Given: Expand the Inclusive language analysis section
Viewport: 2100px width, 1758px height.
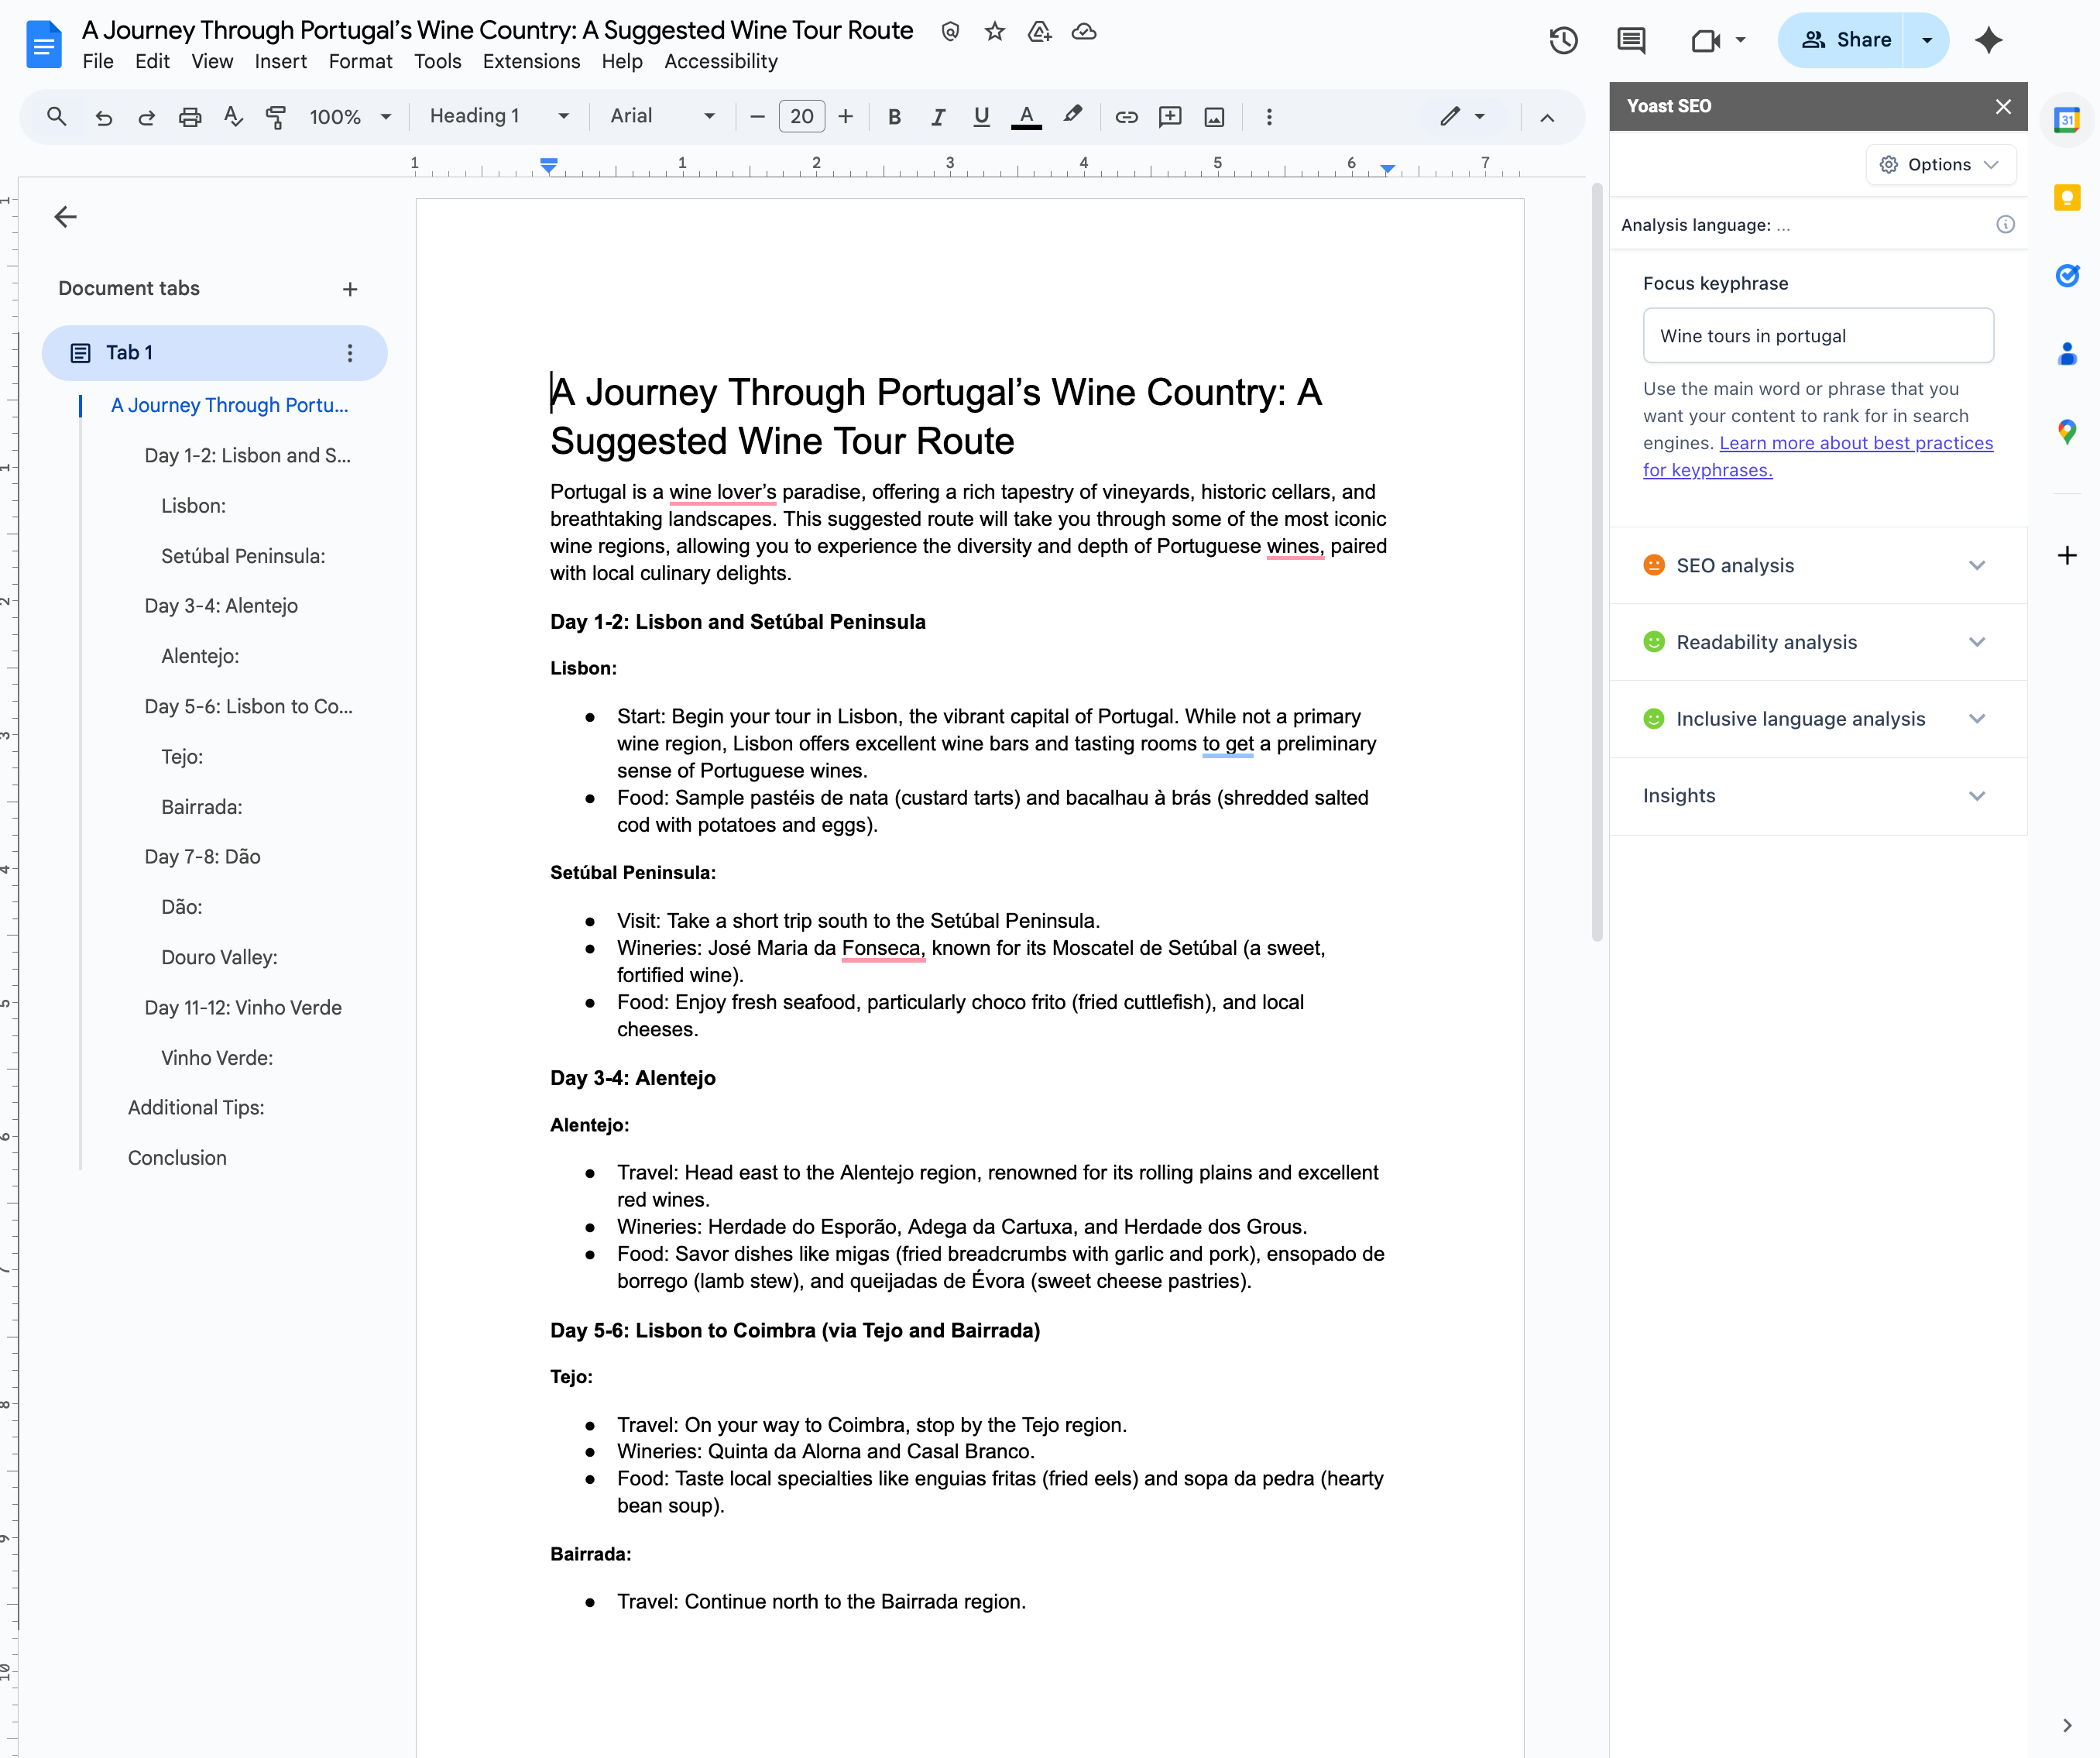Looking at the screenshot, I should (1817, 719).
